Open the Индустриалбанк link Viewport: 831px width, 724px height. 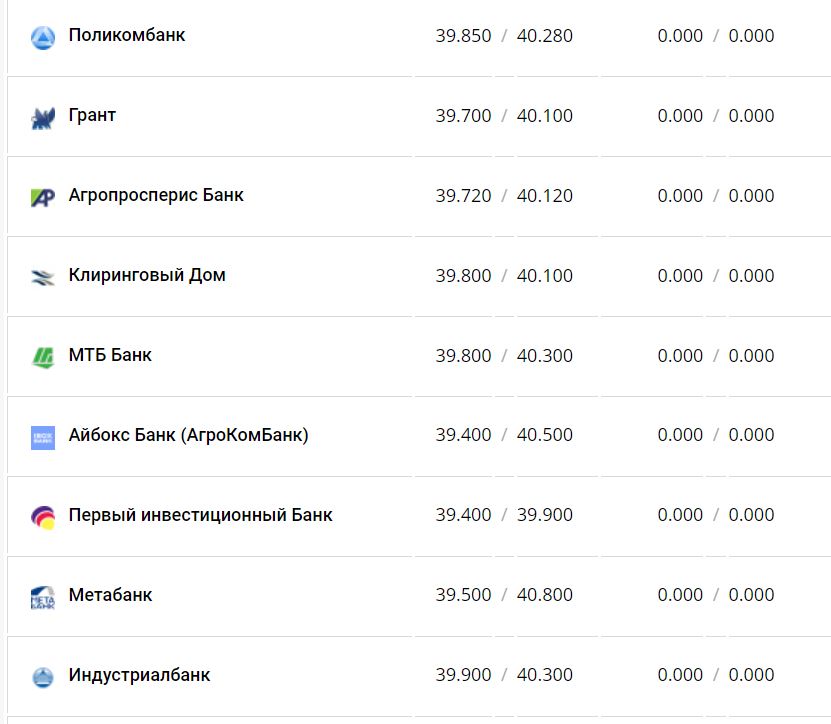pos(139,675)
